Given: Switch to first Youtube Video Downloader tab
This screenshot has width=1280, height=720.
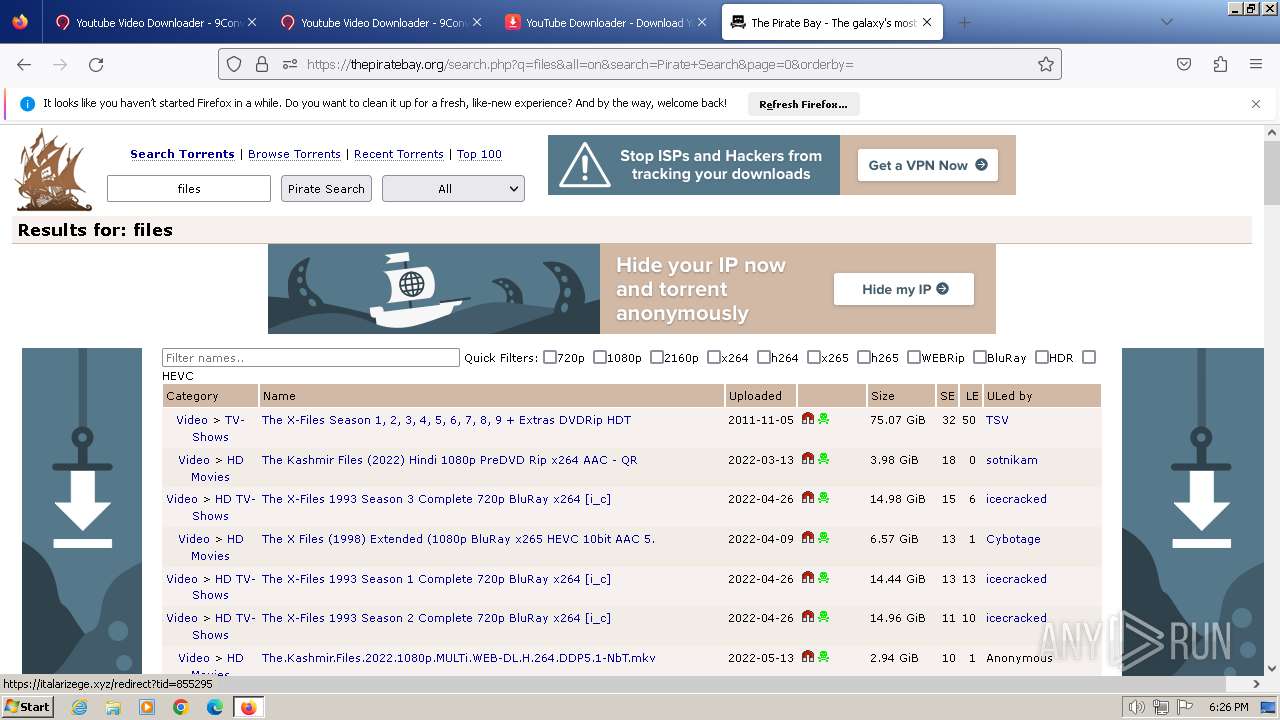Looking at the screenshot, I should pos(155,22).
